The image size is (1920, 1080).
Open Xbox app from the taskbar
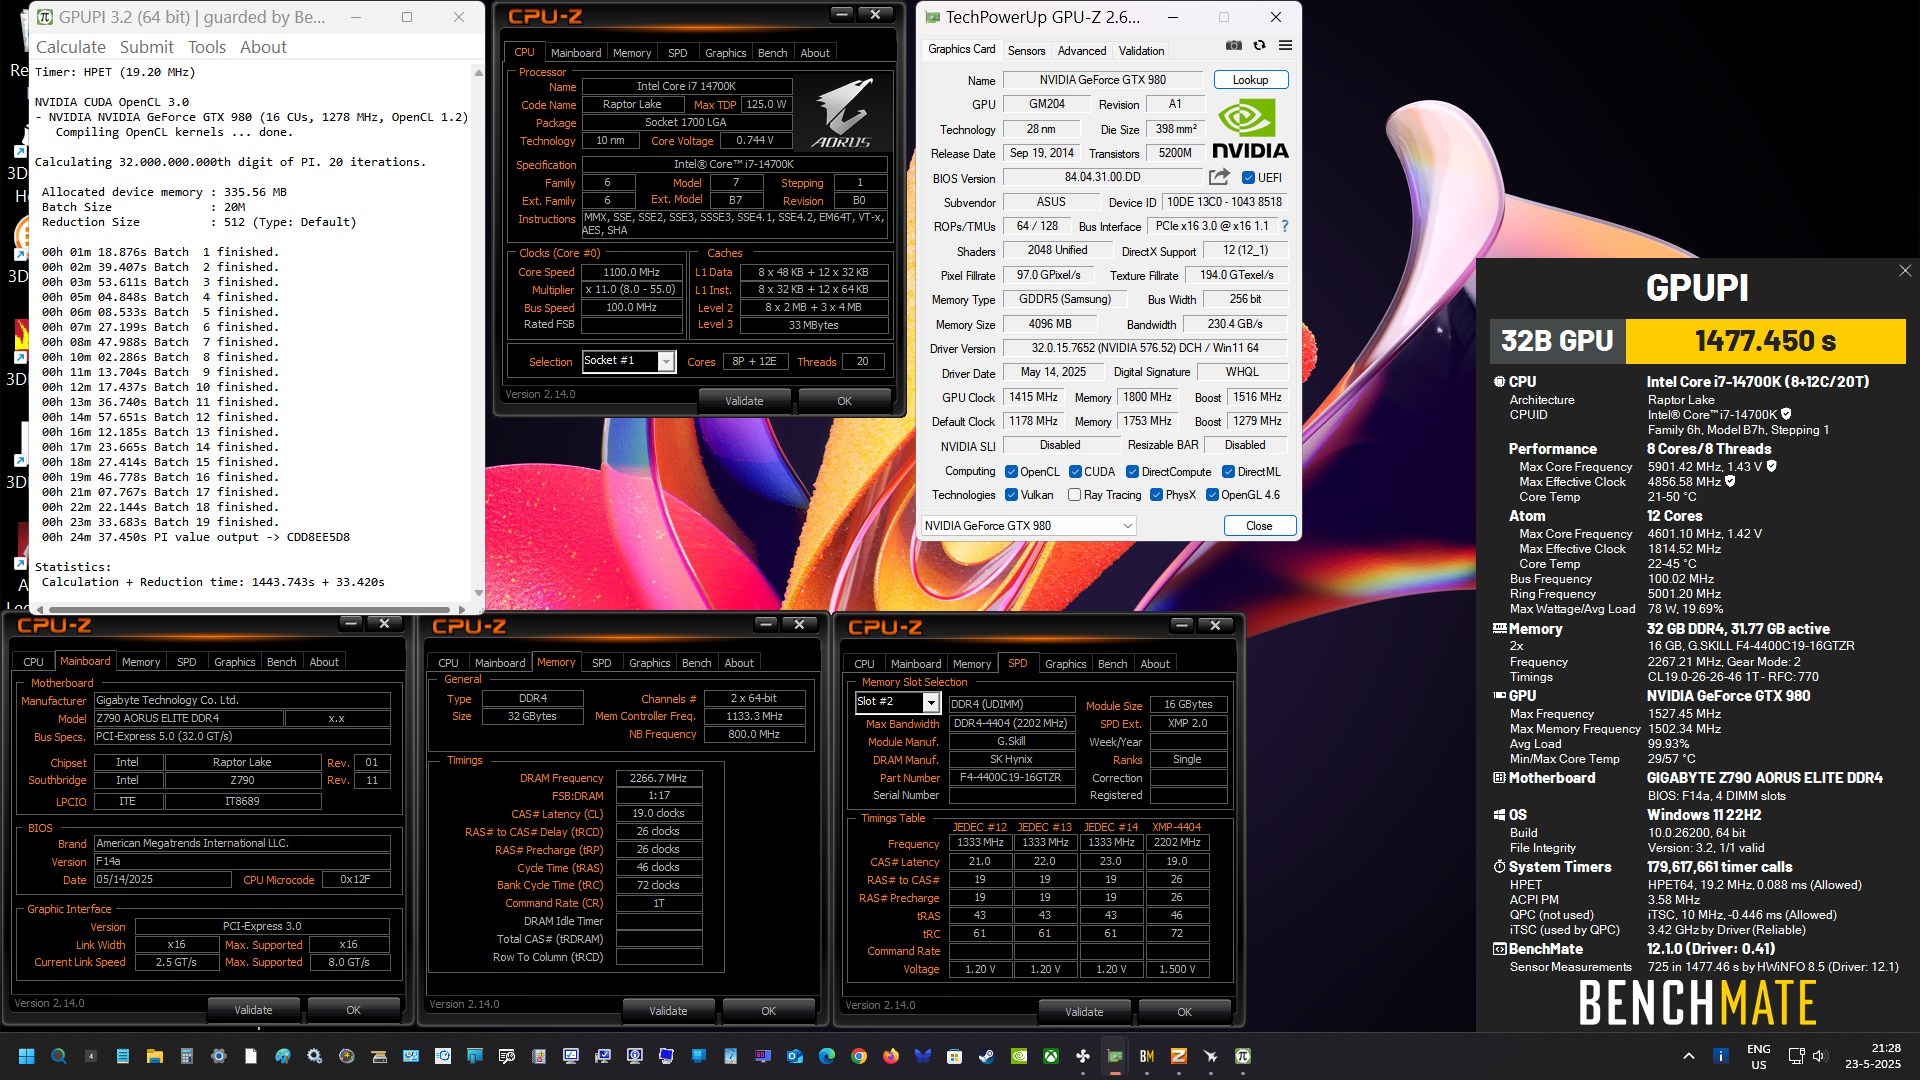tap(1051, 1056)
